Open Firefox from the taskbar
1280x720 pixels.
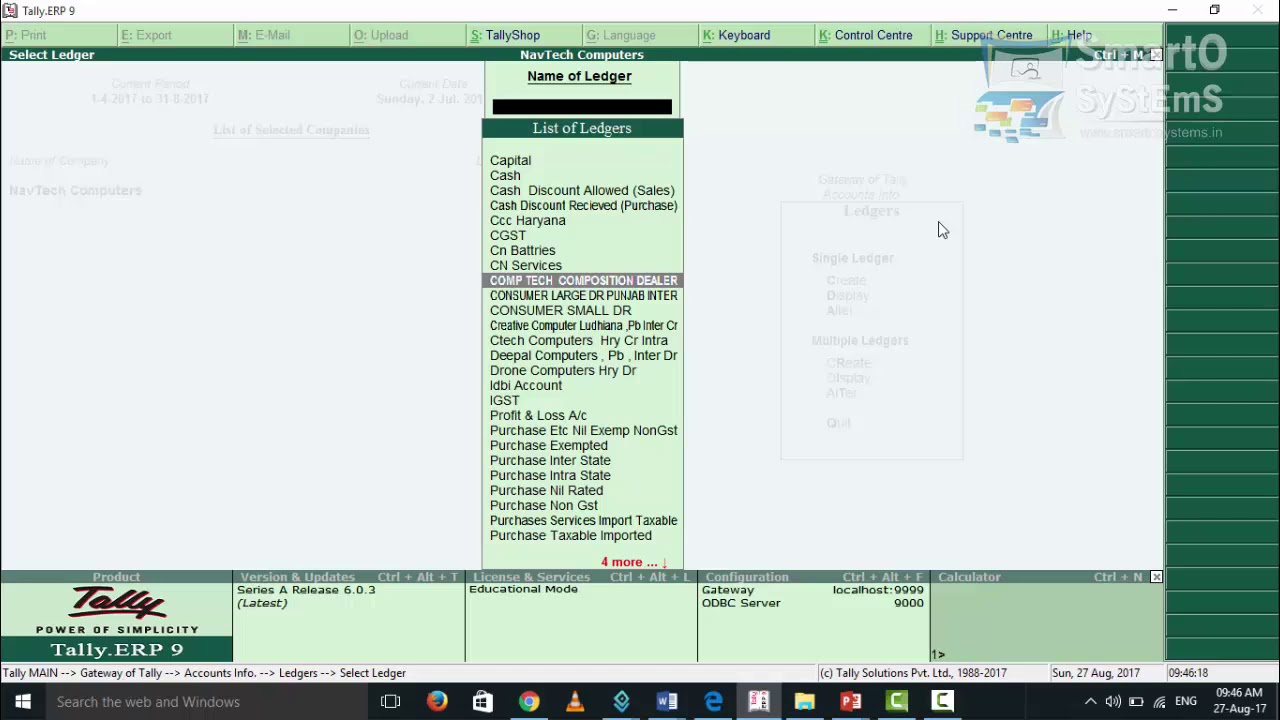[x=437, y=701]
